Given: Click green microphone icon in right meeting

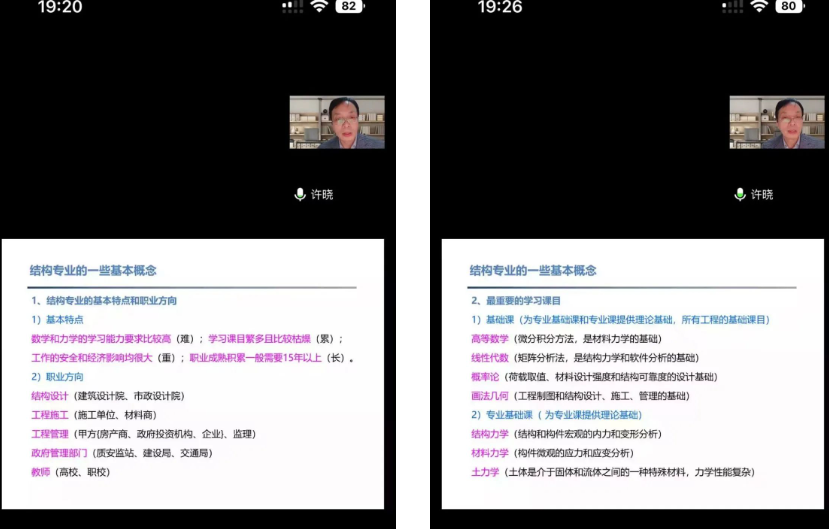Looking at the screenshot, I should [740, 194].
